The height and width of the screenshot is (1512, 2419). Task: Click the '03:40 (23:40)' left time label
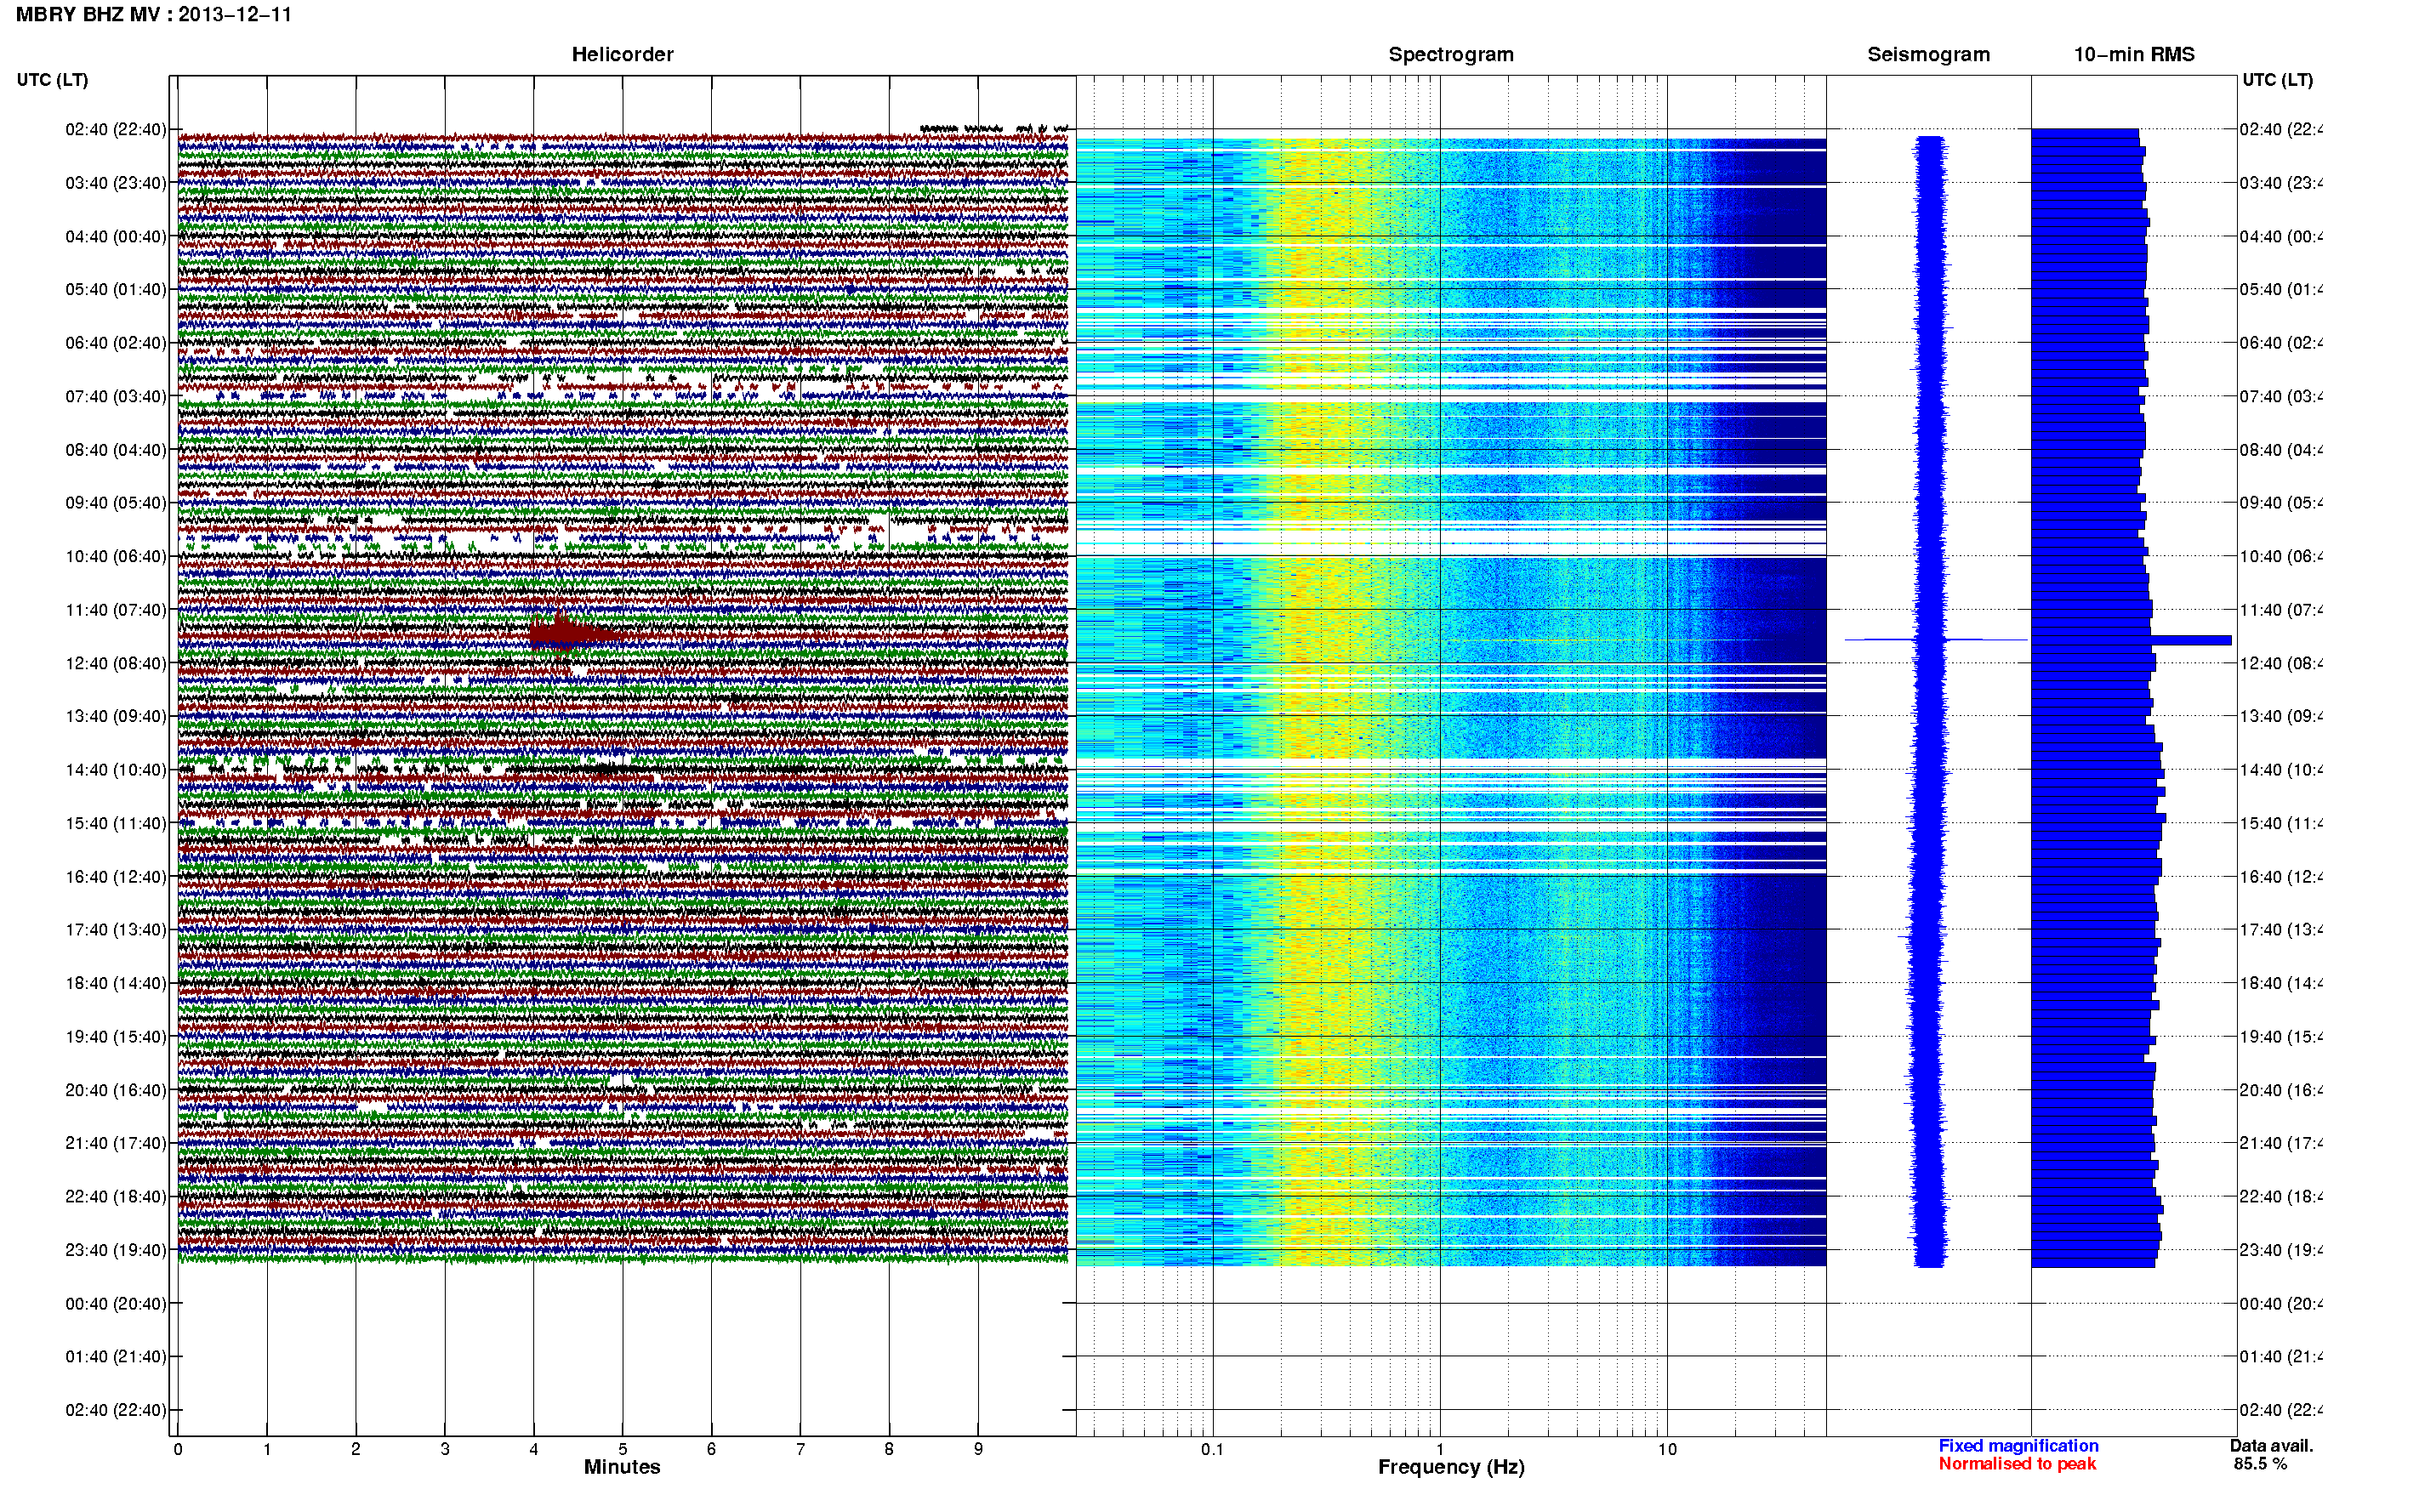[116, 183]
